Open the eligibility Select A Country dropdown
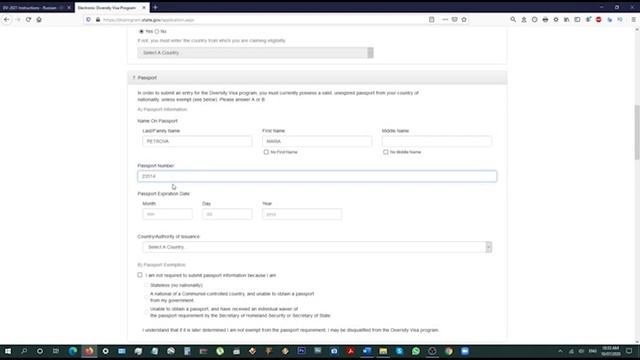640x360 pixels. pos(256,53)
